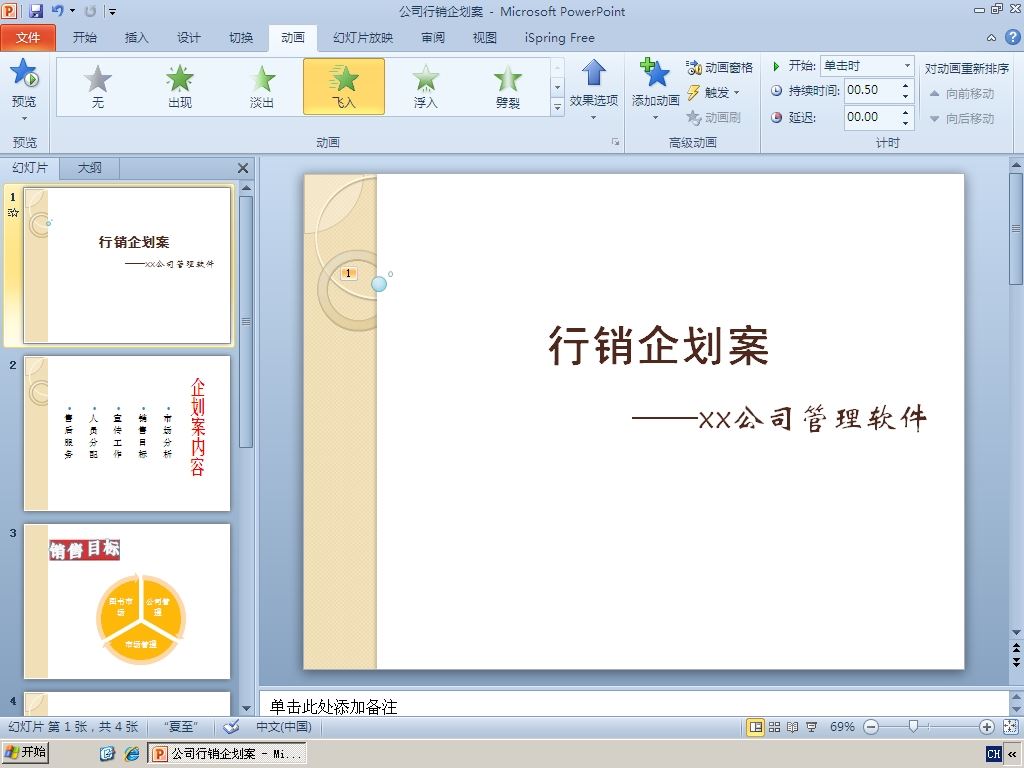Click the Preview (预览) star icon
The image size is (1024, 768).
tap(24, 73)
